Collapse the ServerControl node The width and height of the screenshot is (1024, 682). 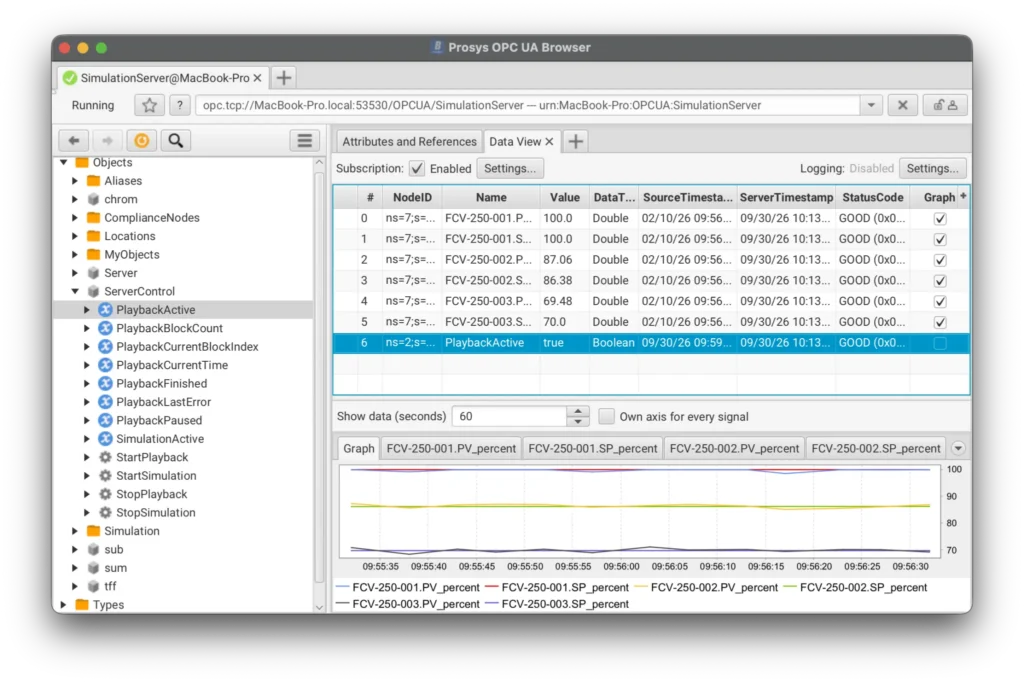pyautogui.click(x=76, y=291)
